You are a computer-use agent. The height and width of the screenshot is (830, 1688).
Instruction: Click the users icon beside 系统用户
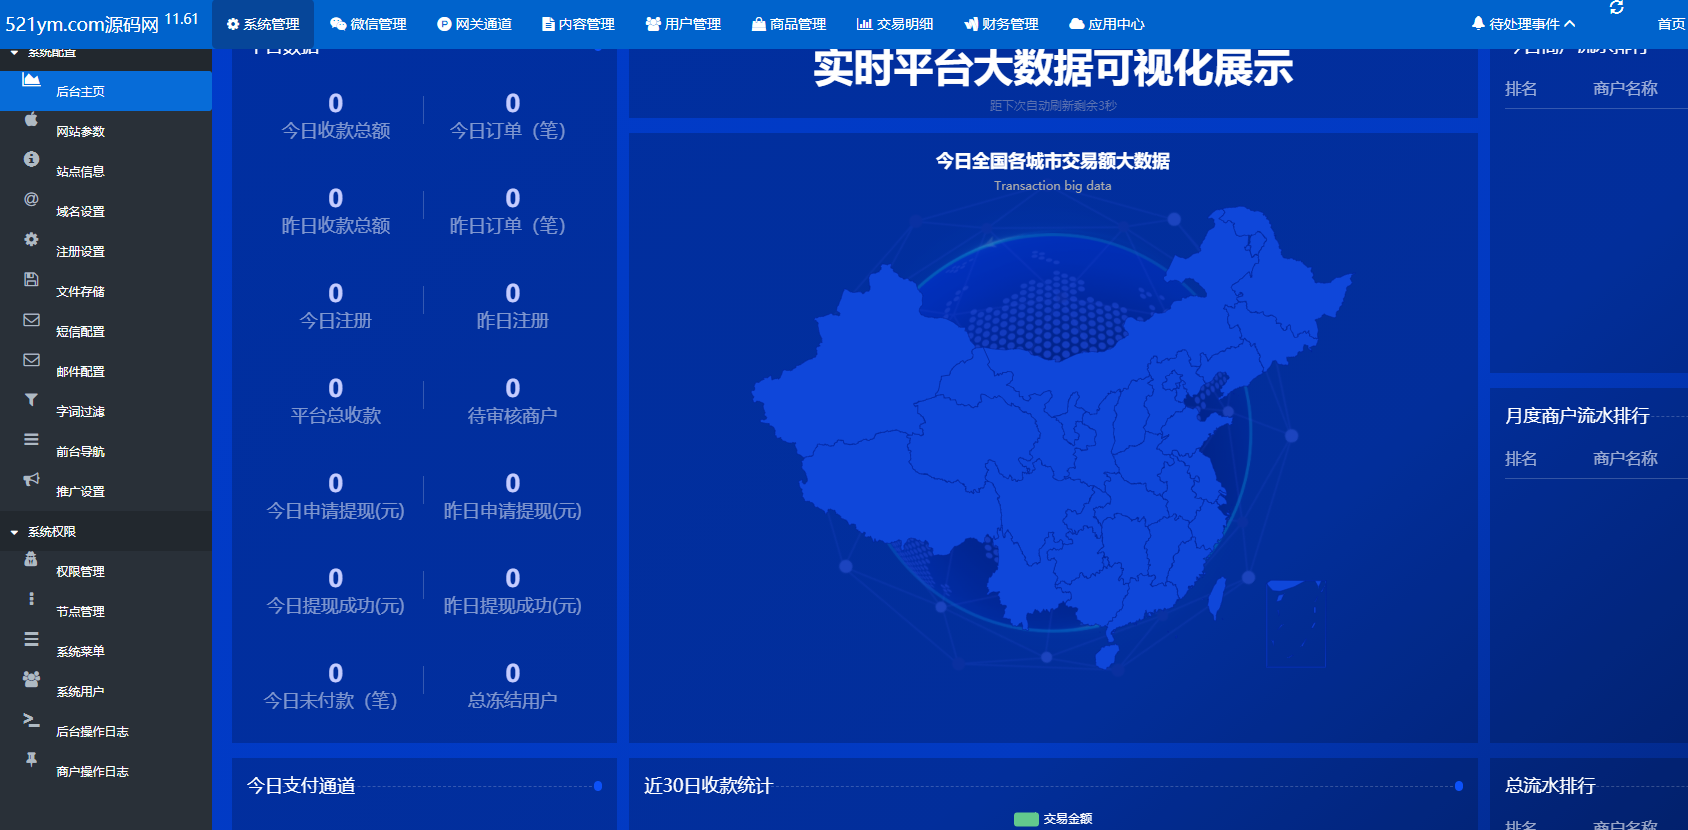click(31, 679)
